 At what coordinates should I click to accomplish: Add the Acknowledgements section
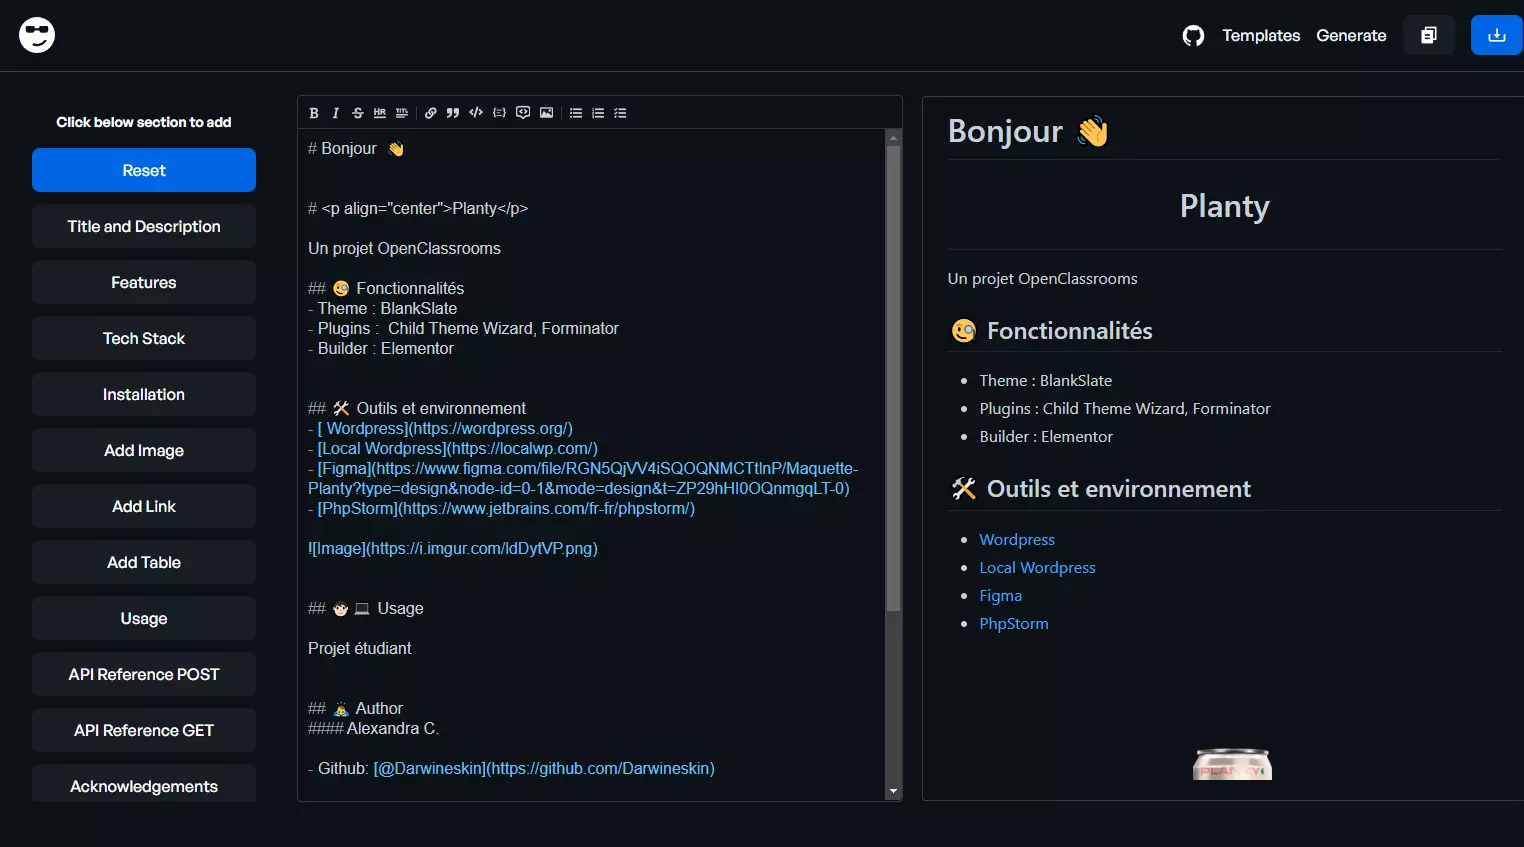144,784
